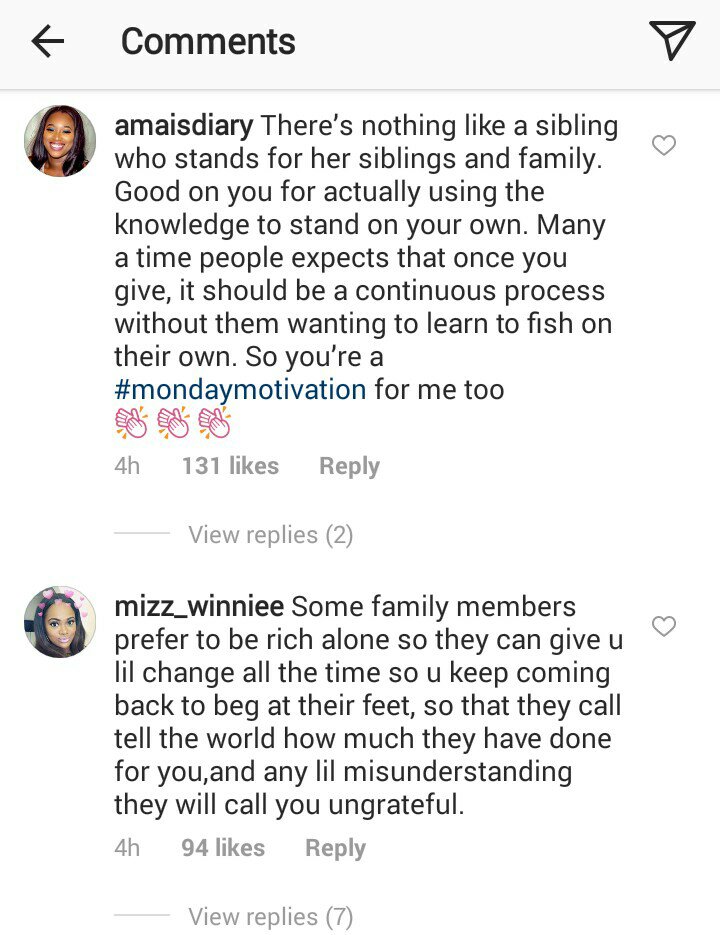This screenshot has width=720, height=935.
Task: Like mizz_winniee's comment with heart
Action: [x=663, y=627]
